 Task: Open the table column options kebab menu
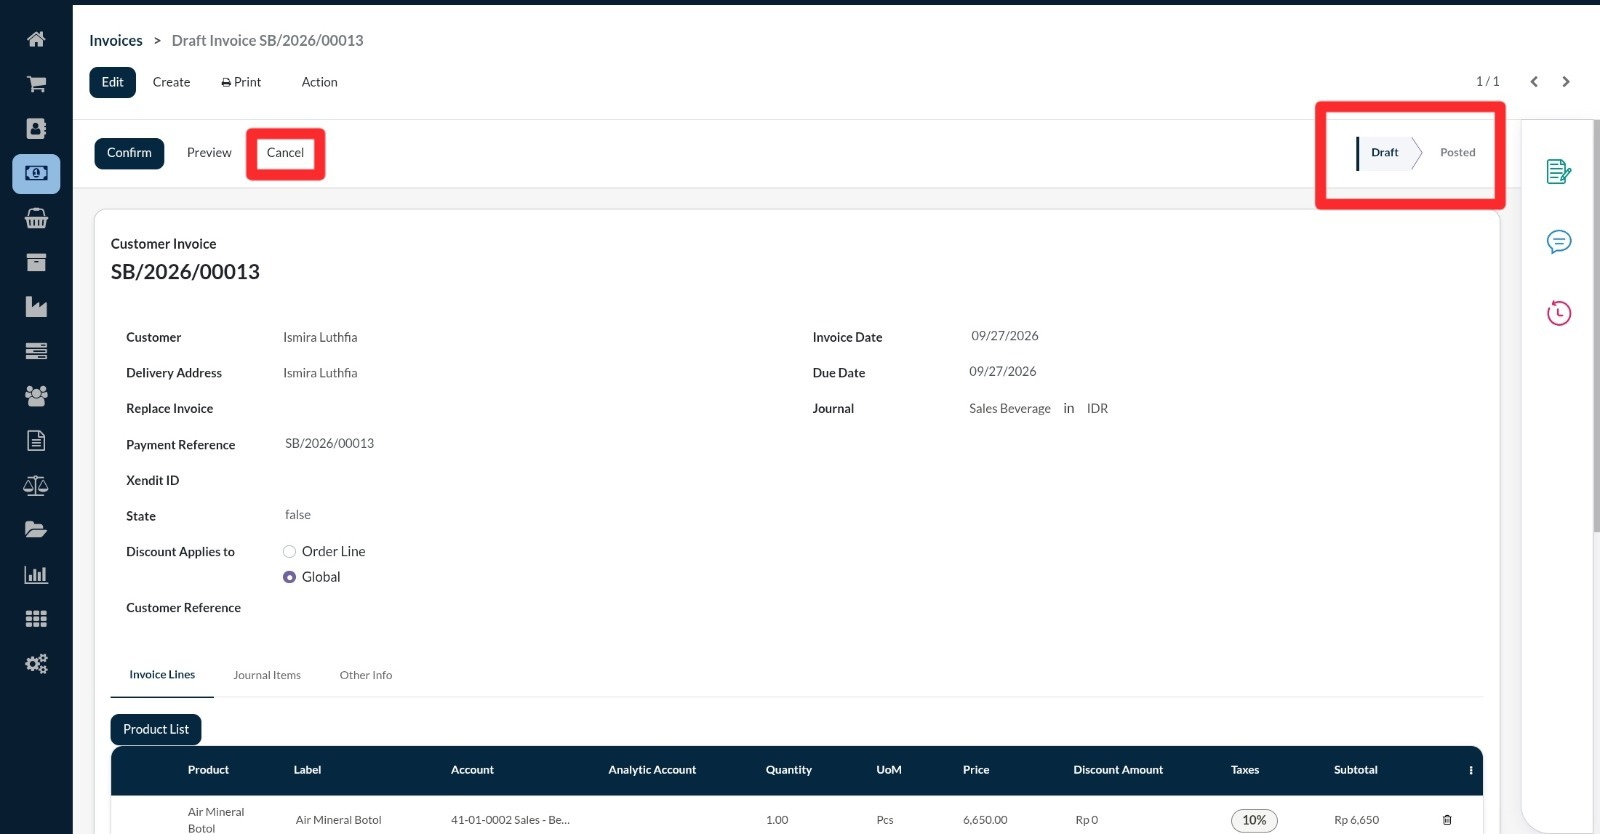(x=1471, y=770)
